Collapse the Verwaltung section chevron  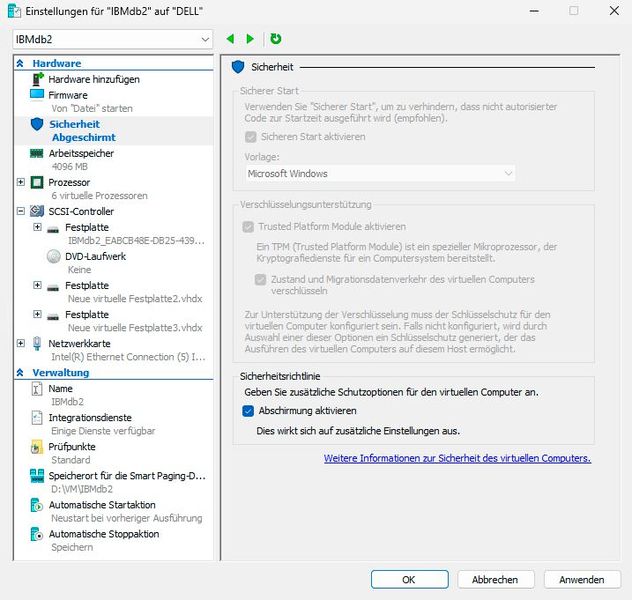20,373
